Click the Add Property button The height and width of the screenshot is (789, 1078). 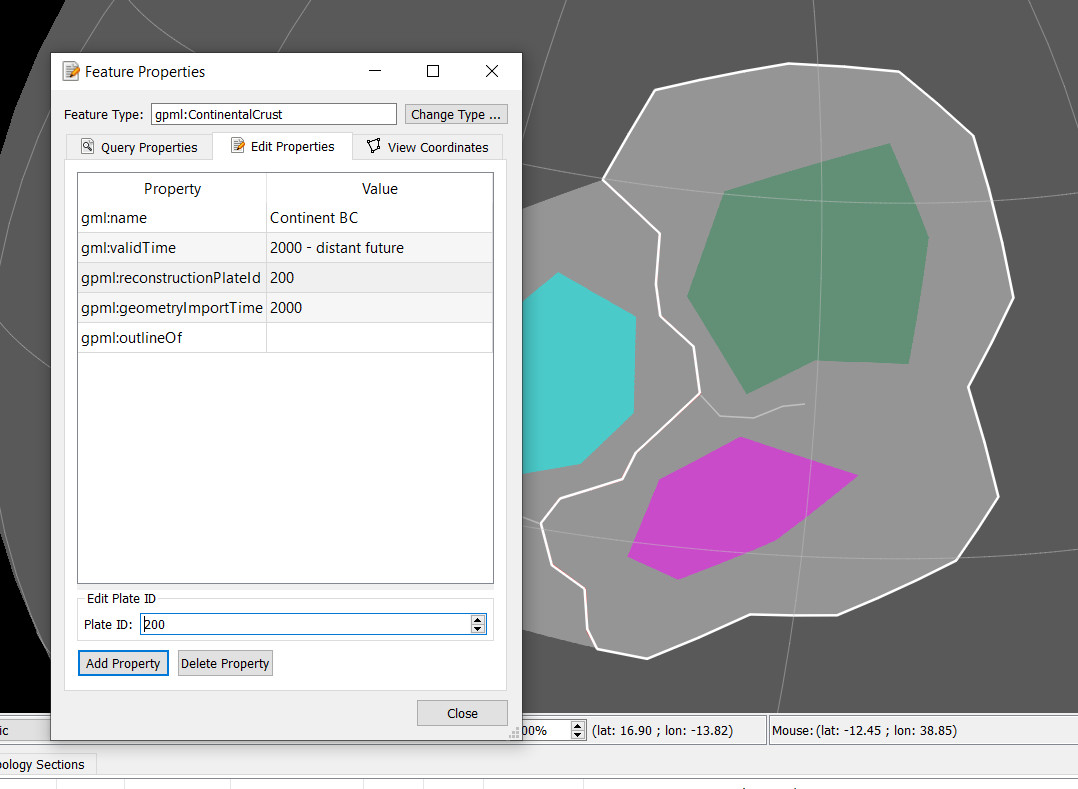[x=123, y=663]
